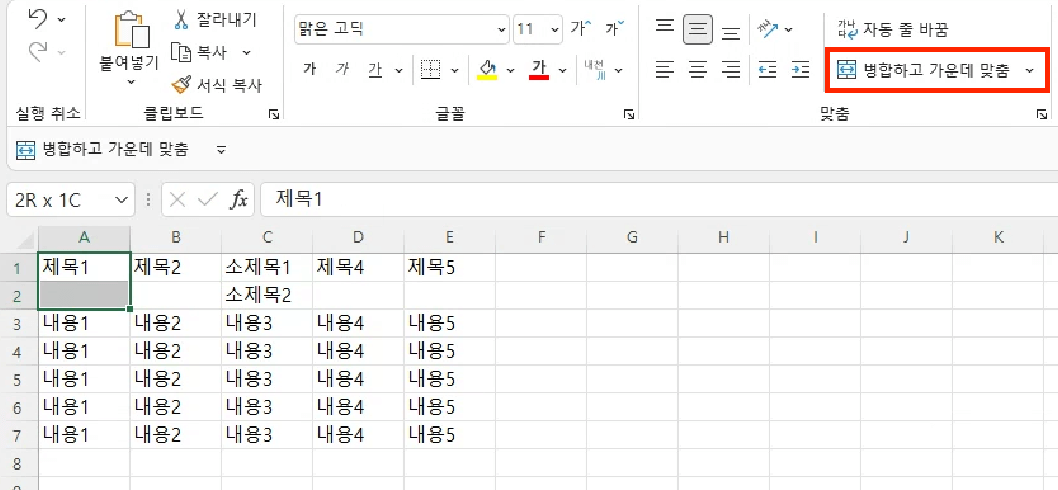The height and width of the screenshot is (490, 1058).
Task: Select cell E7 with 내용5
Action: point(450,435)
